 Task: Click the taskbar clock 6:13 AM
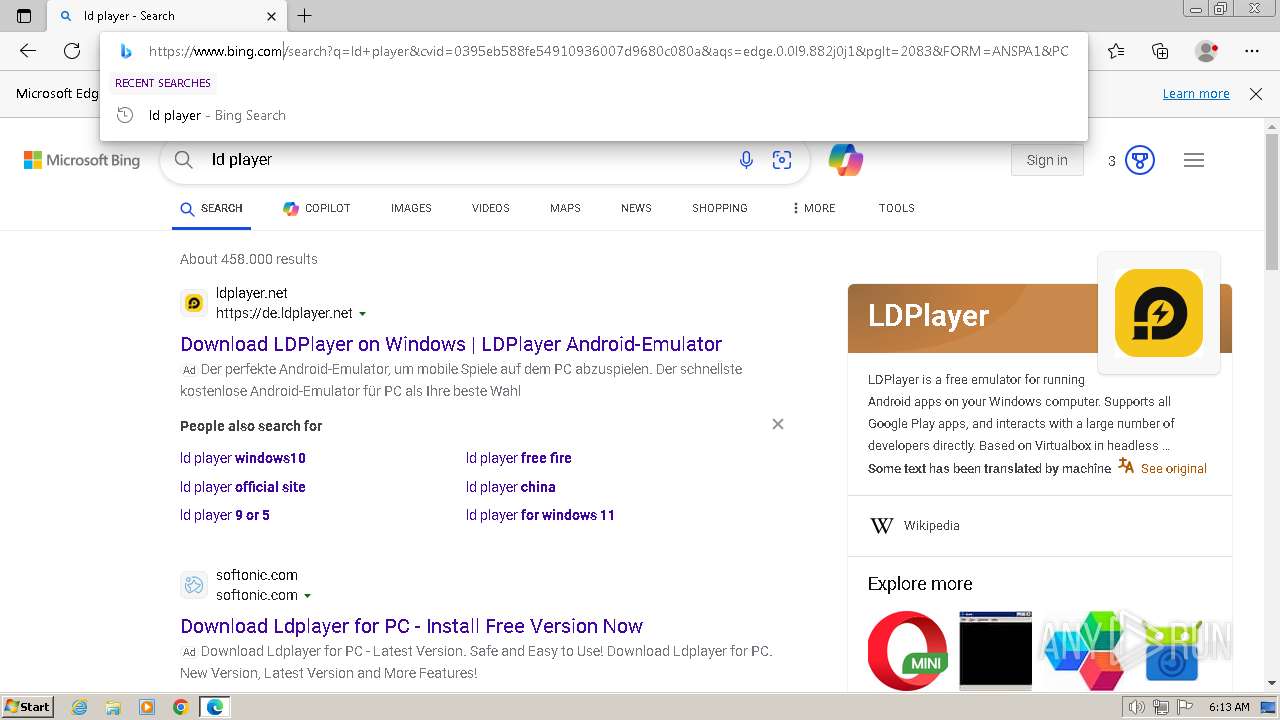point(1229,707)
